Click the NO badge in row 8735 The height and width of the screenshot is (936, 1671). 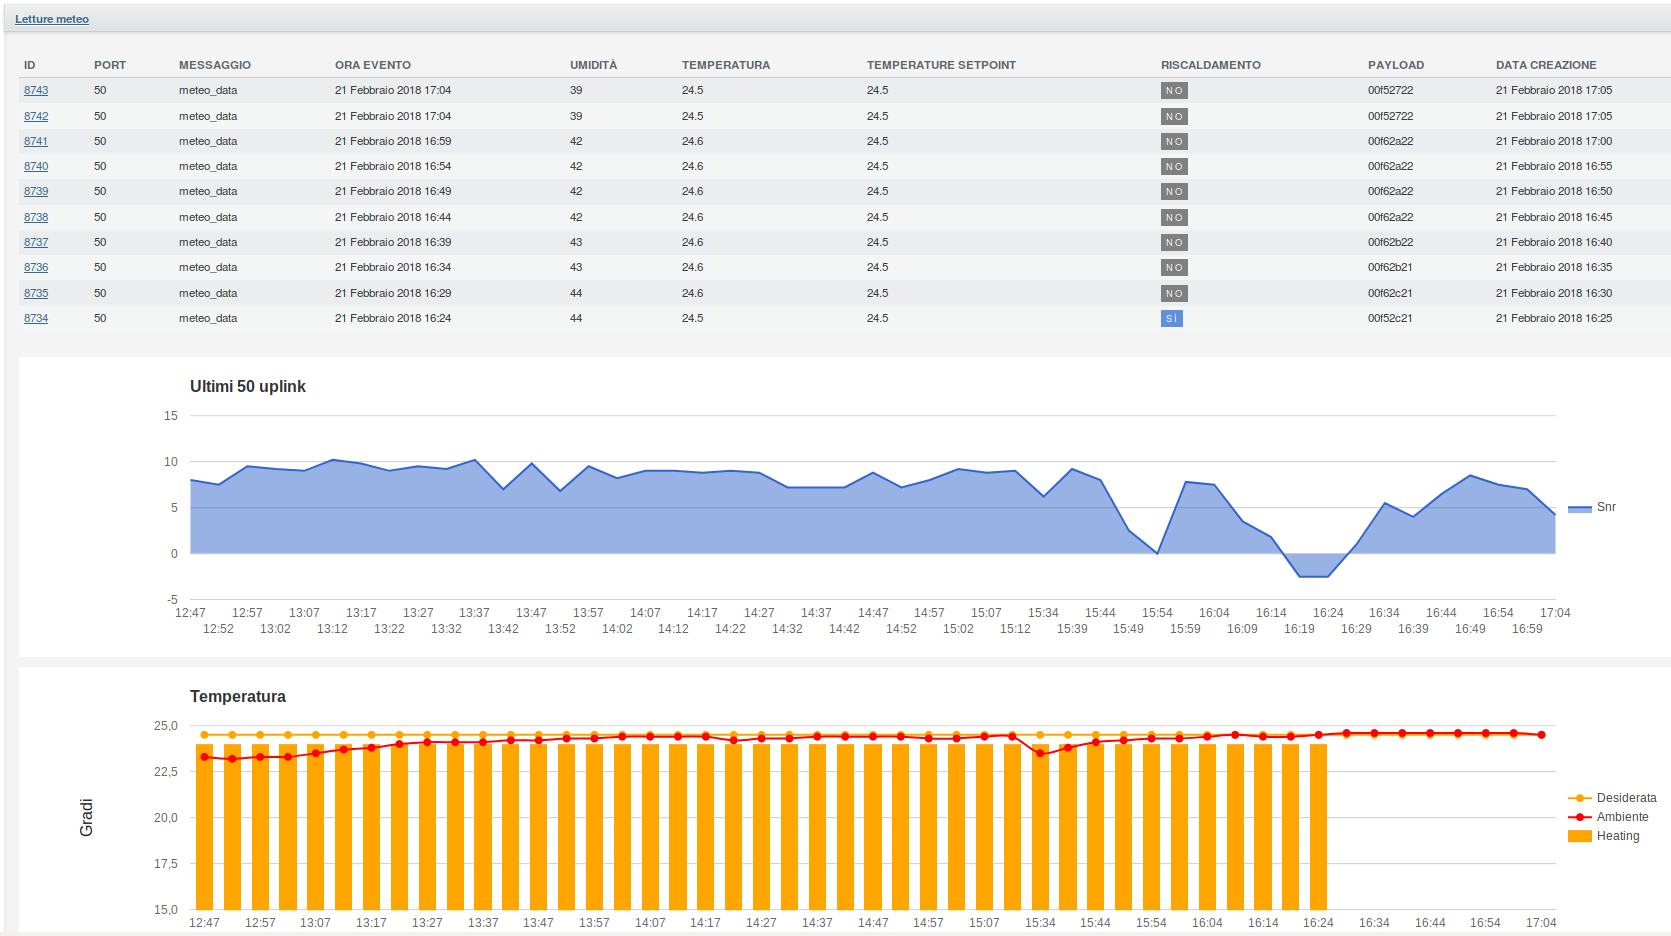pos(1174,294)
